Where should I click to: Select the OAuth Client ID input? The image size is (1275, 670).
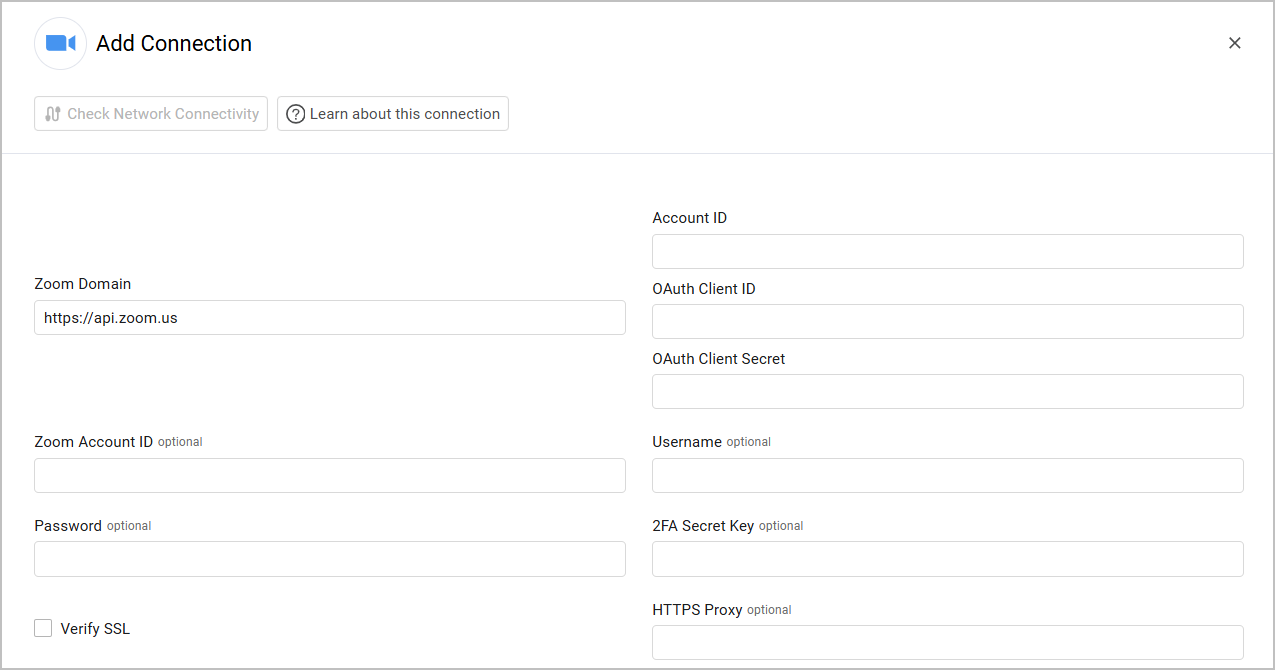tap(948, 321)
